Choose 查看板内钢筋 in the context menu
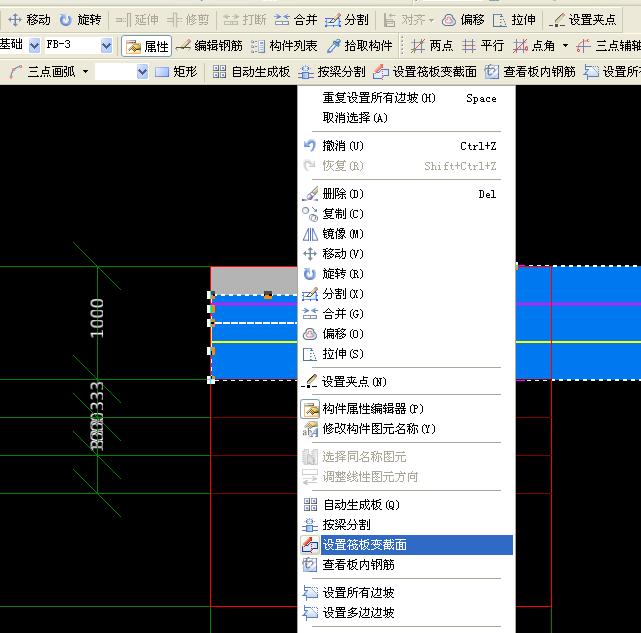This screenshot has height=633, width=641. [407, 565]
